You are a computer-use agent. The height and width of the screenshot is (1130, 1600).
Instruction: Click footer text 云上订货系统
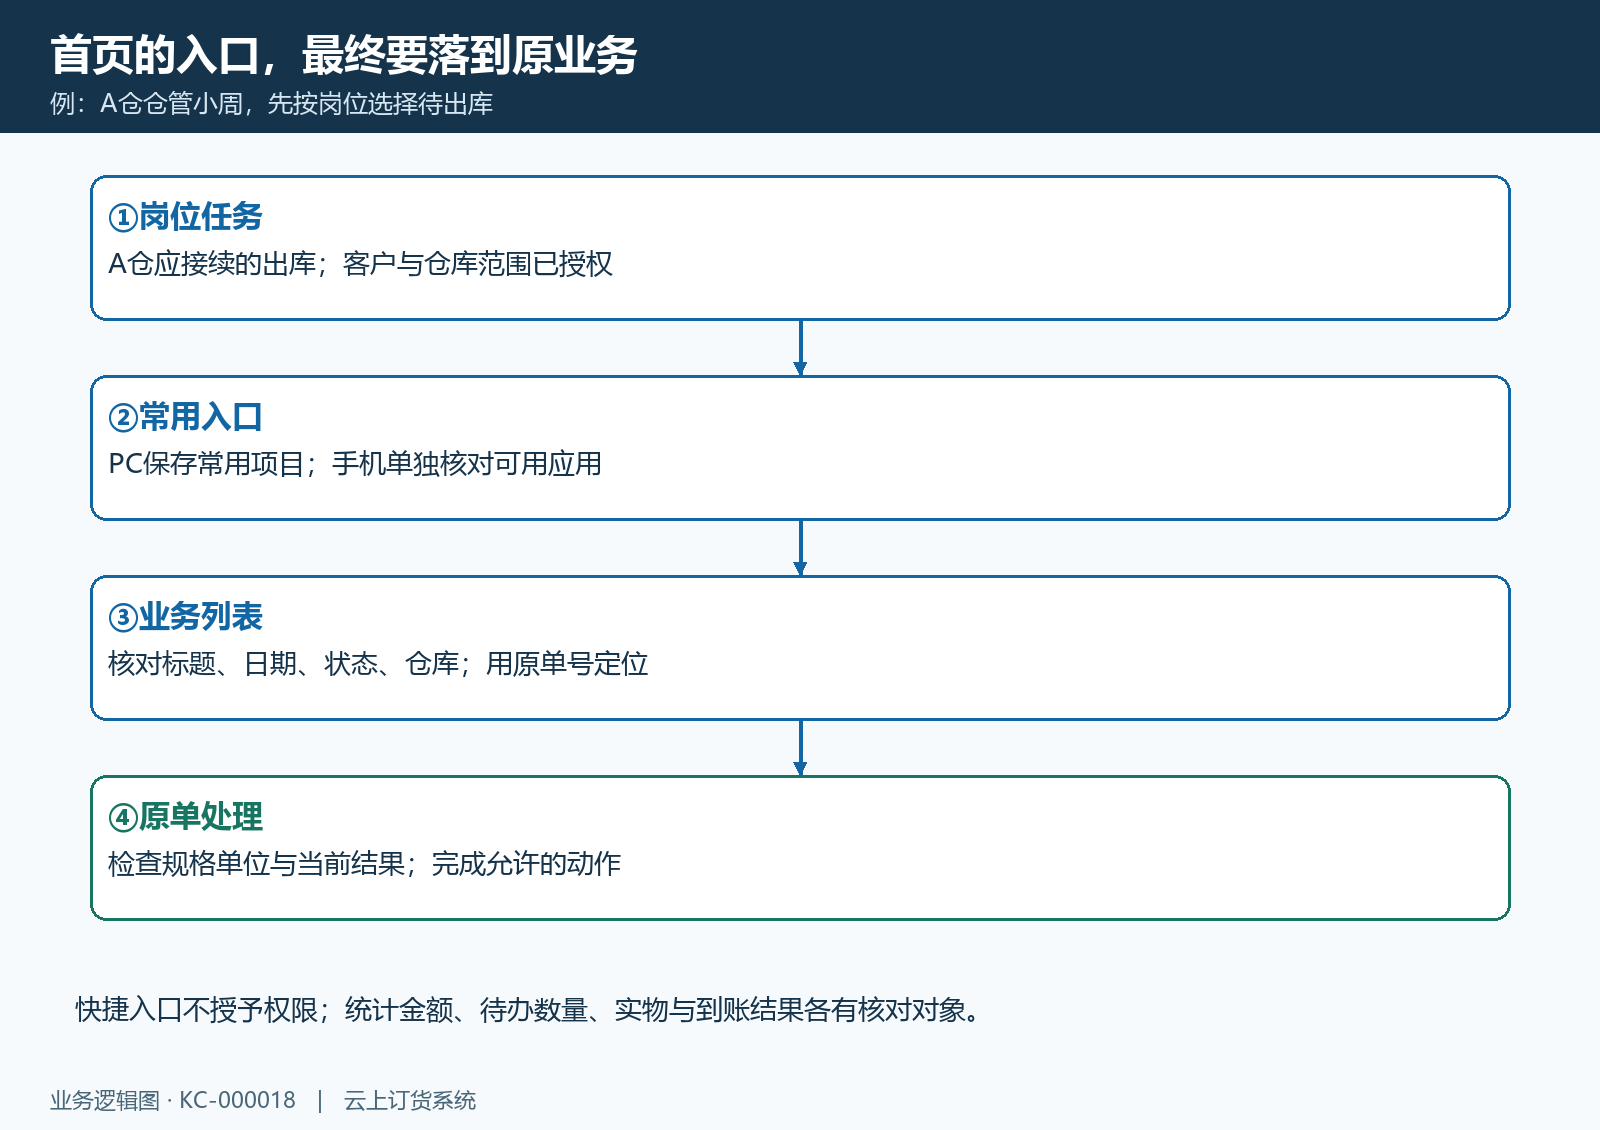pyautogui.click(x=410, y=1100)
